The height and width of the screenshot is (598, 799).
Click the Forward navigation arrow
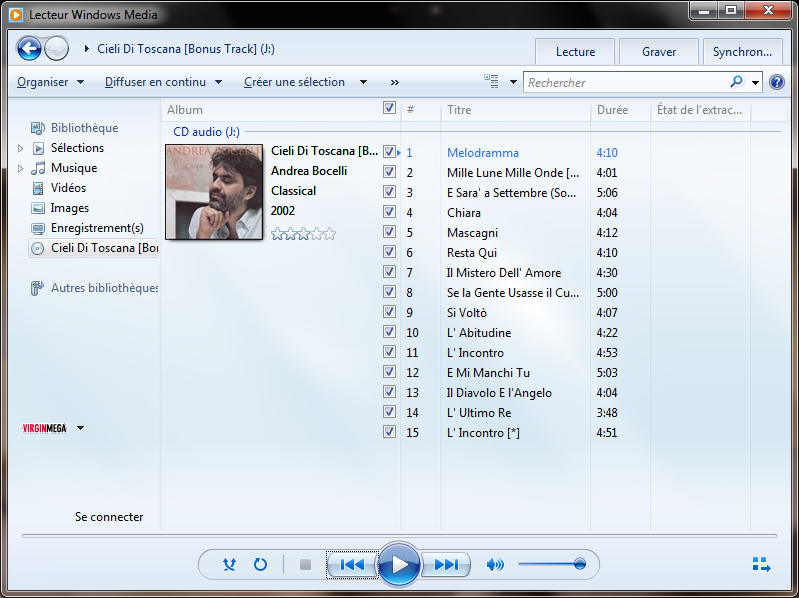coord(57,49)
